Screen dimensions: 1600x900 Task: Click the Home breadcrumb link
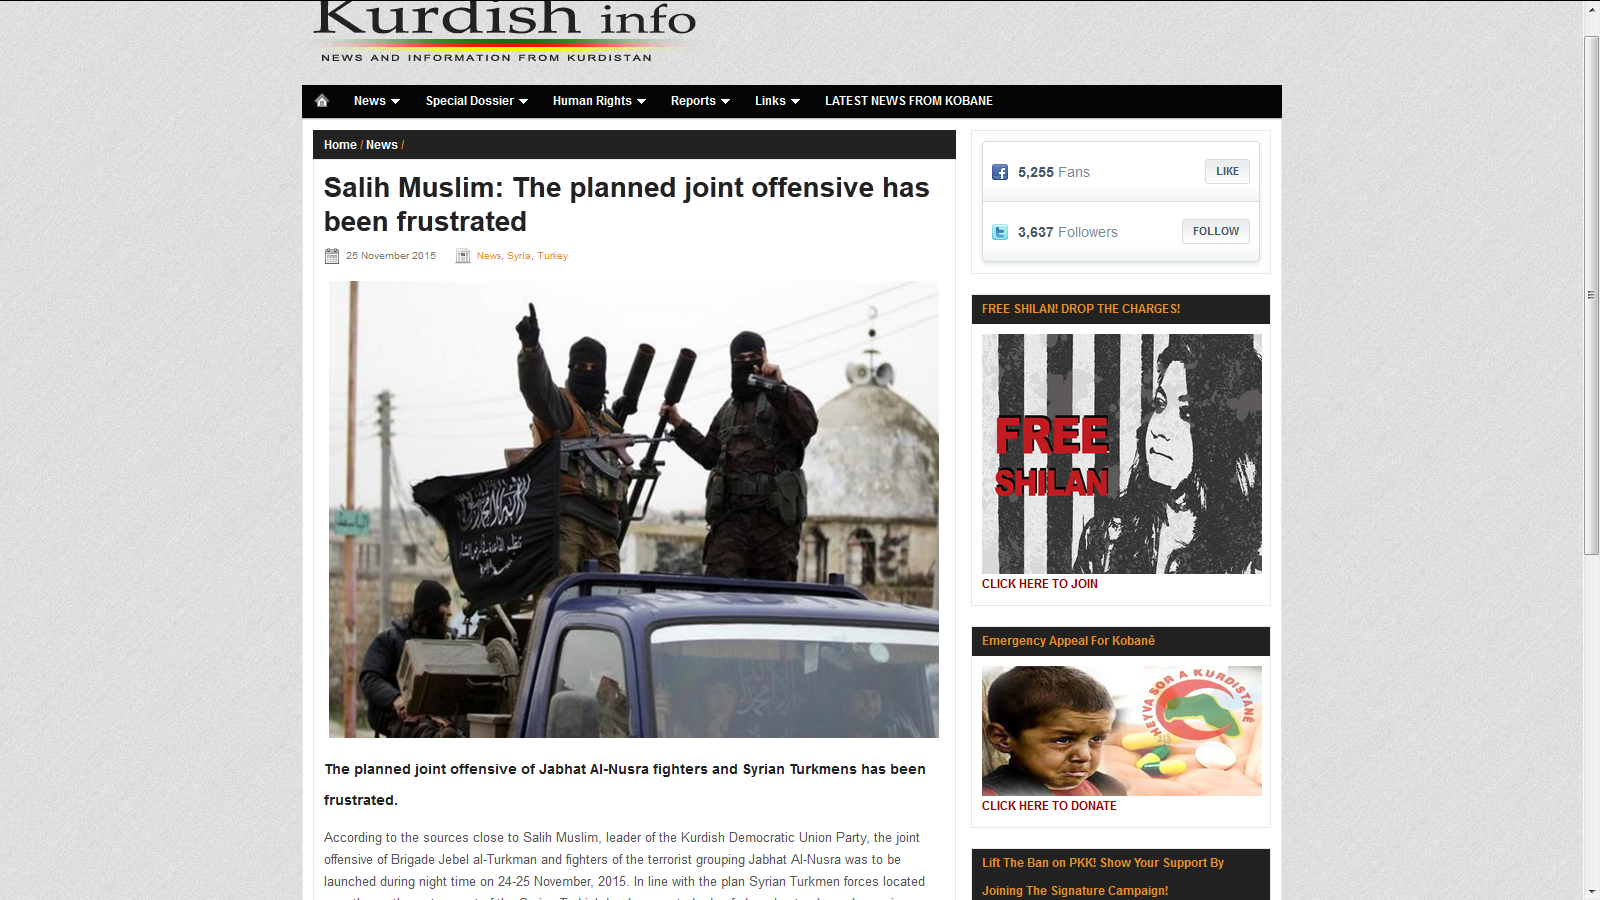pos(340,145)
